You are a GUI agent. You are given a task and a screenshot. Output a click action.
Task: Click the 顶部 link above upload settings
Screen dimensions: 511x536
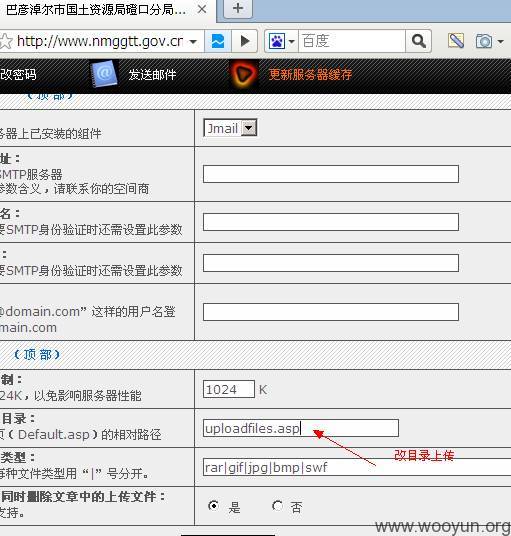[37, 354]
